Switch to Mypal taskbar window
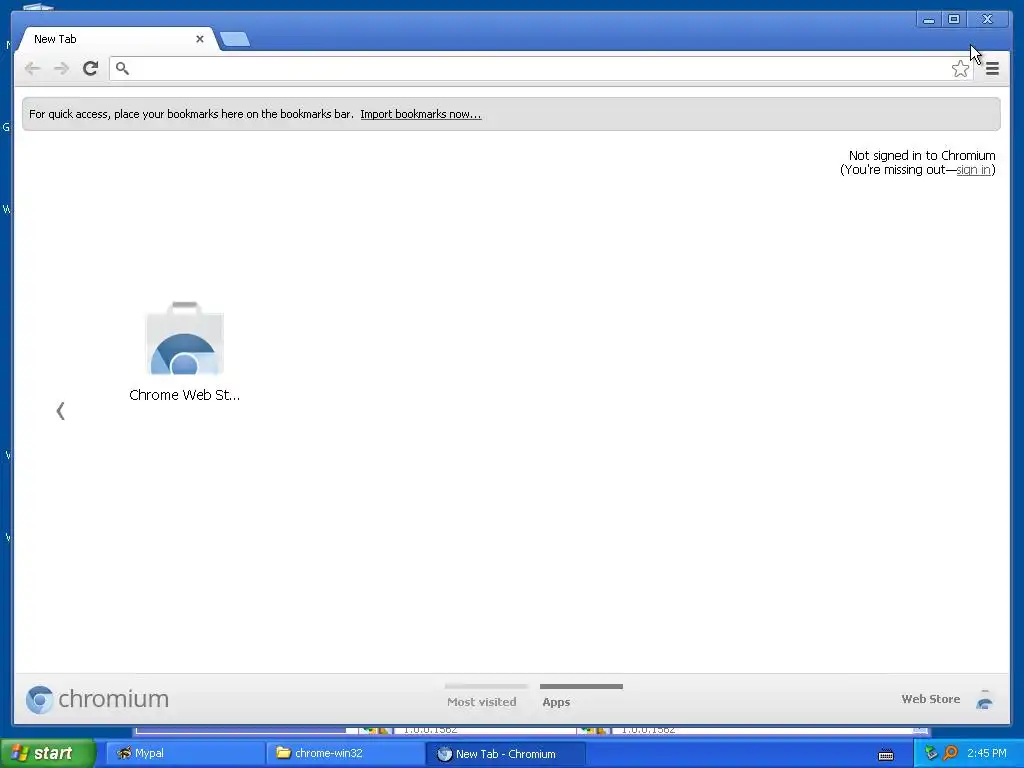Screen dimensions: 1024x768 point(185,754)
